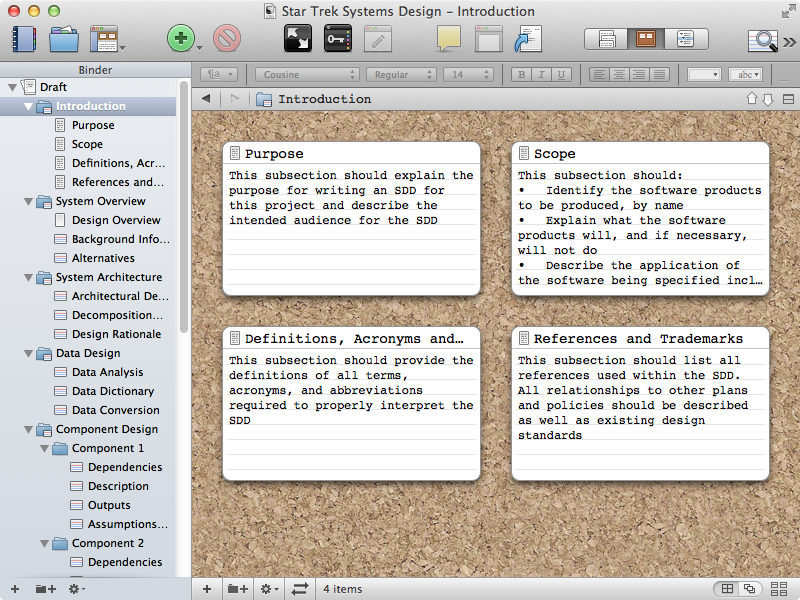
Task: Select the Scope index card
Action: click(x=640, y=219)
